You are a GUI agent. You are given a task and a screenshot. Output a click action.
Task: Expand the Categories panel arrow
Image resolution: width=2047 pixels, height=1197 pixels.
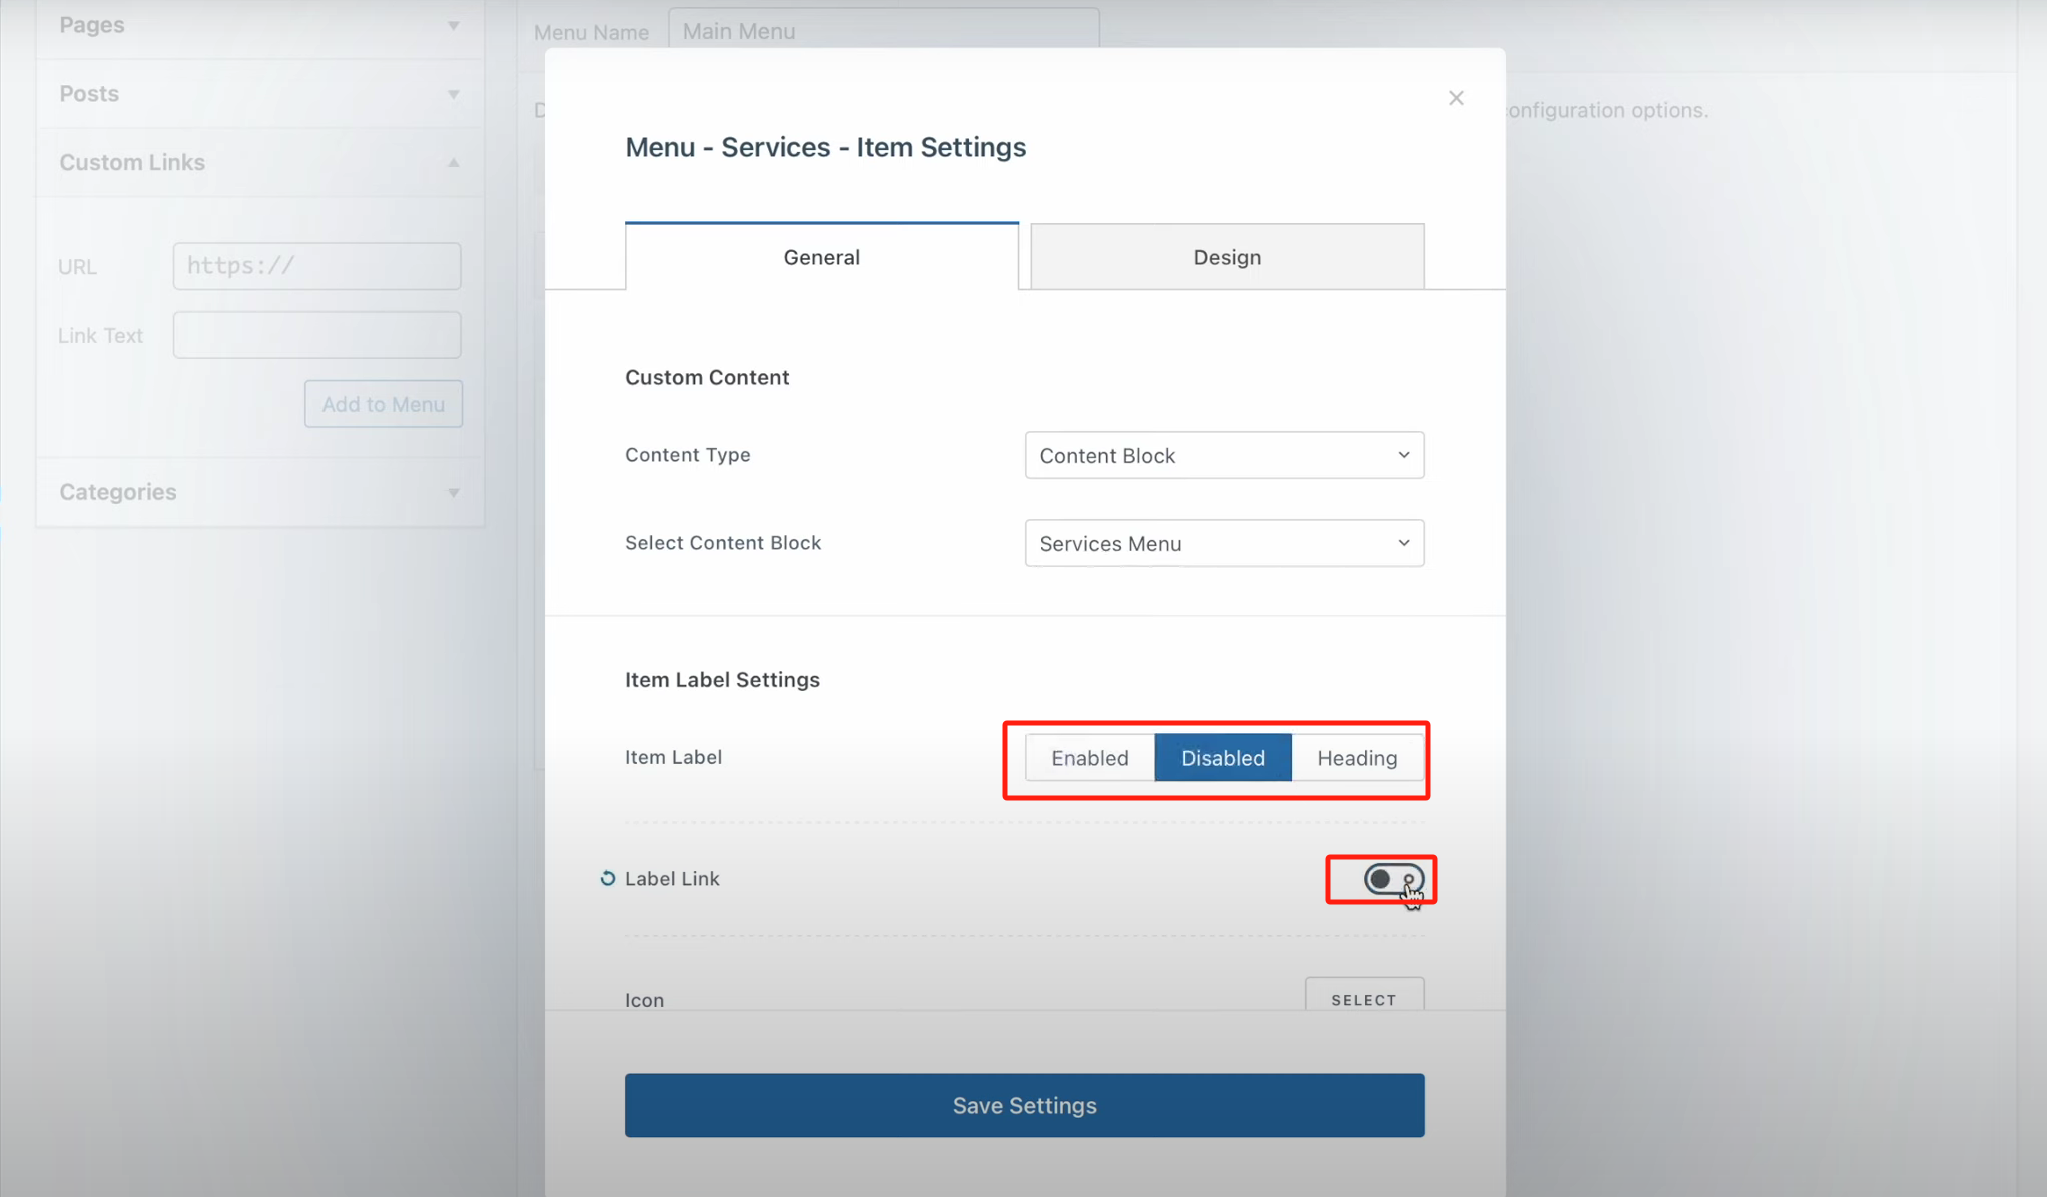(x=453, y=493)
